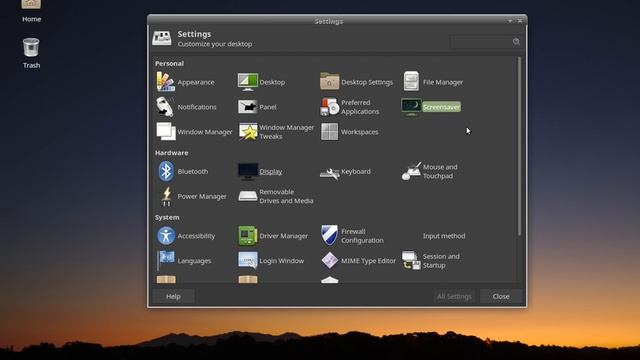Image resolution: width=640 pixels, height=360 pixels.
Task: Click the All Settings button
Action: click(454, 296)
